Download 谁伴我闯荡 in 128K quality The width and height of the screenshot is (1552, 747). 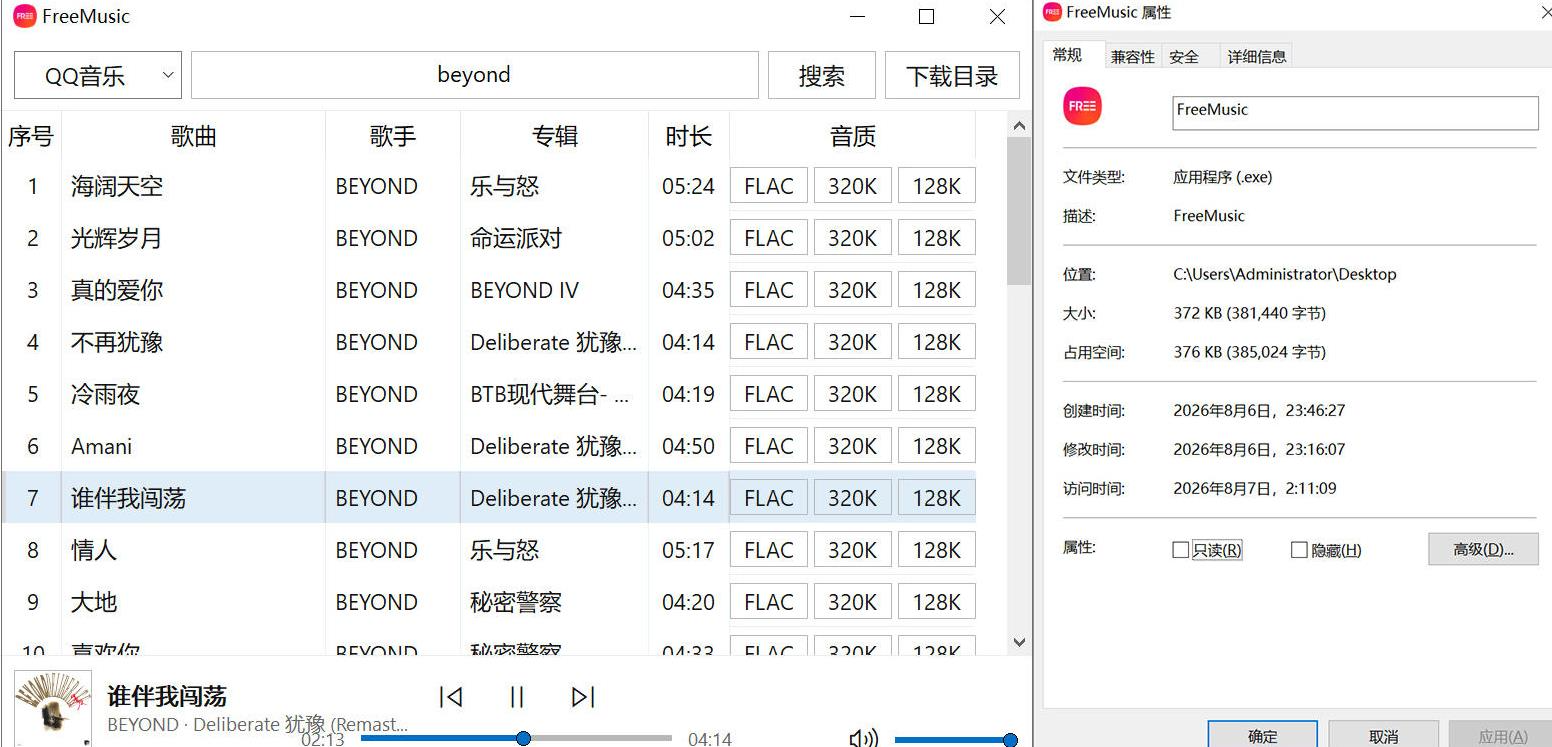[x=937, y=498]
